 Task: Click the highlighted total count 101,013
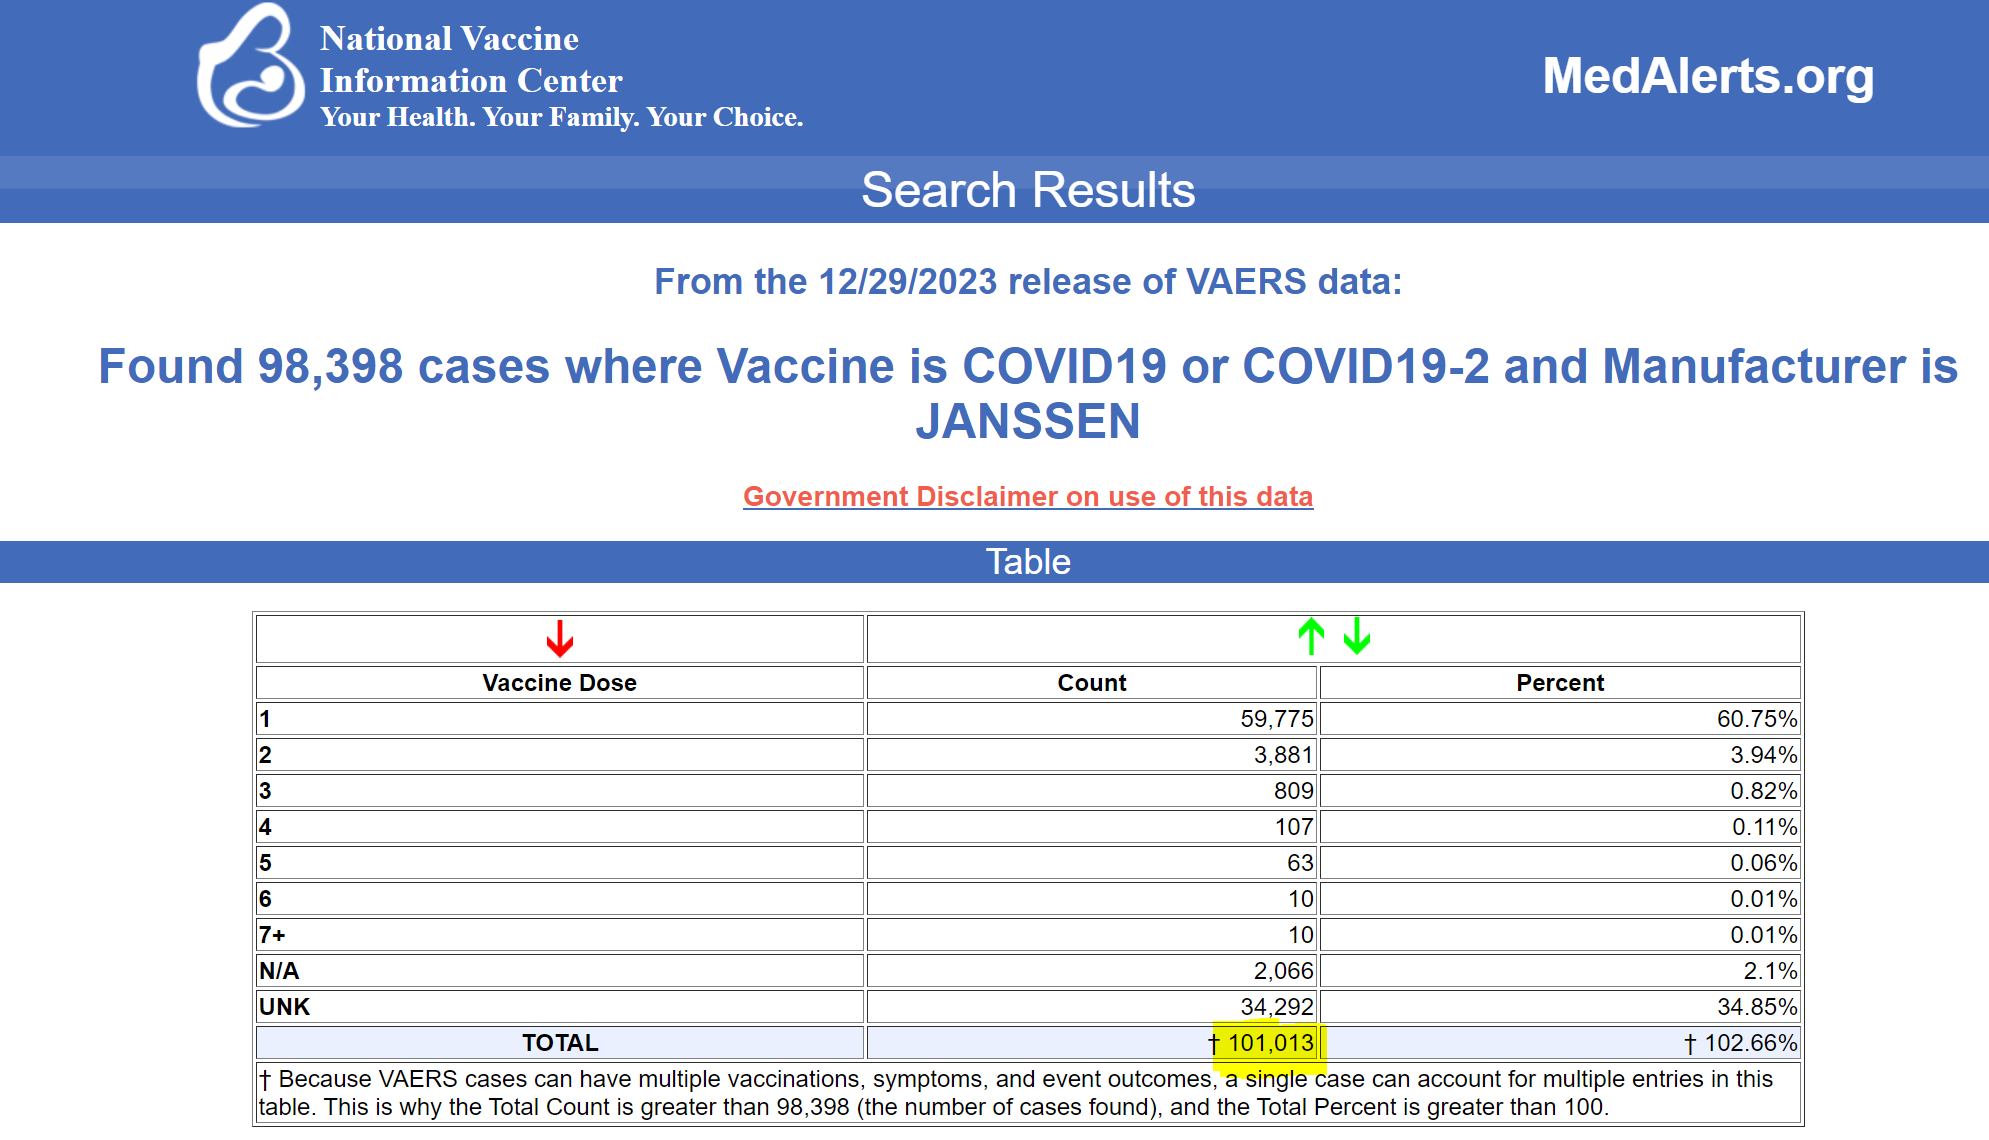tap(1270, 1043)
